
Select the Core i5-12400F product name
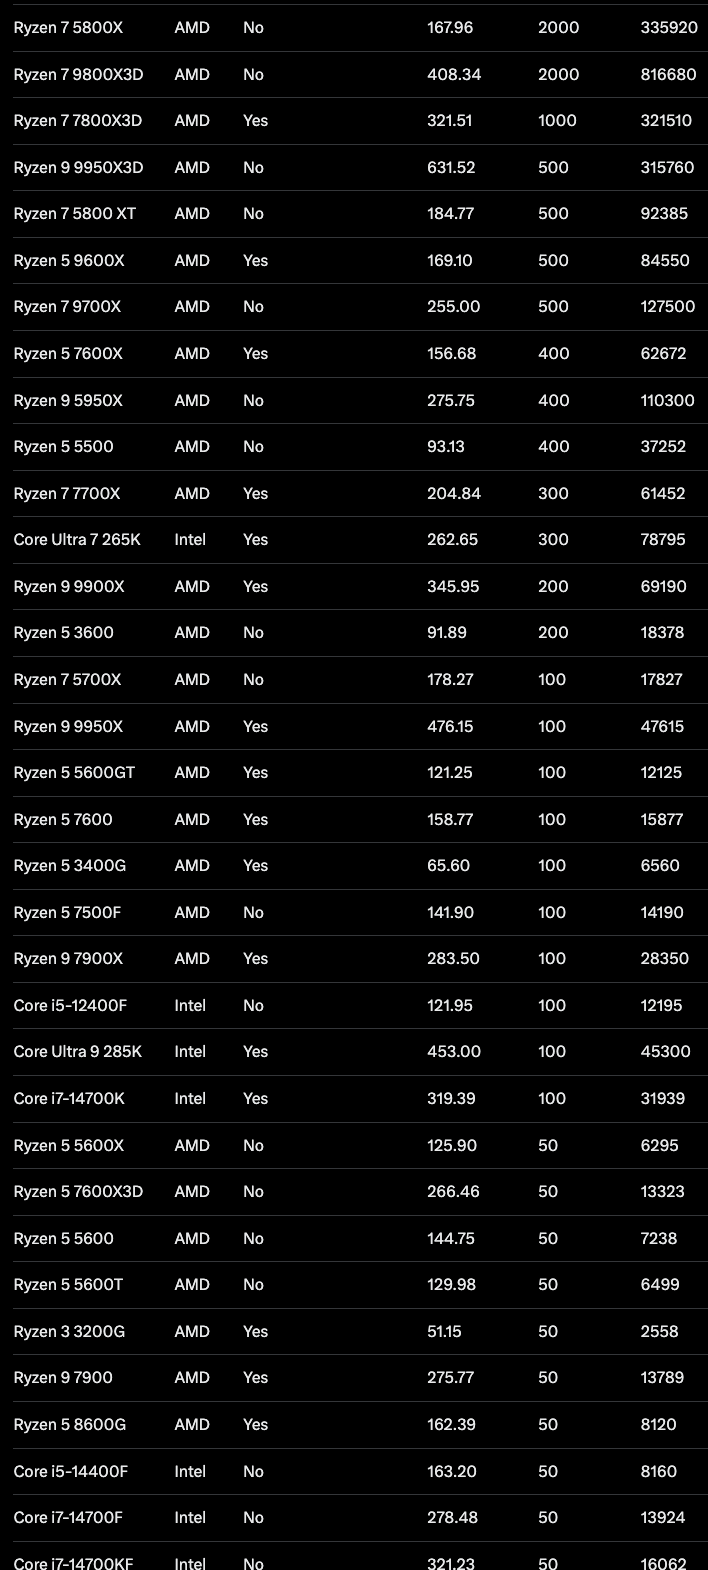click(x=70, y=1006)
